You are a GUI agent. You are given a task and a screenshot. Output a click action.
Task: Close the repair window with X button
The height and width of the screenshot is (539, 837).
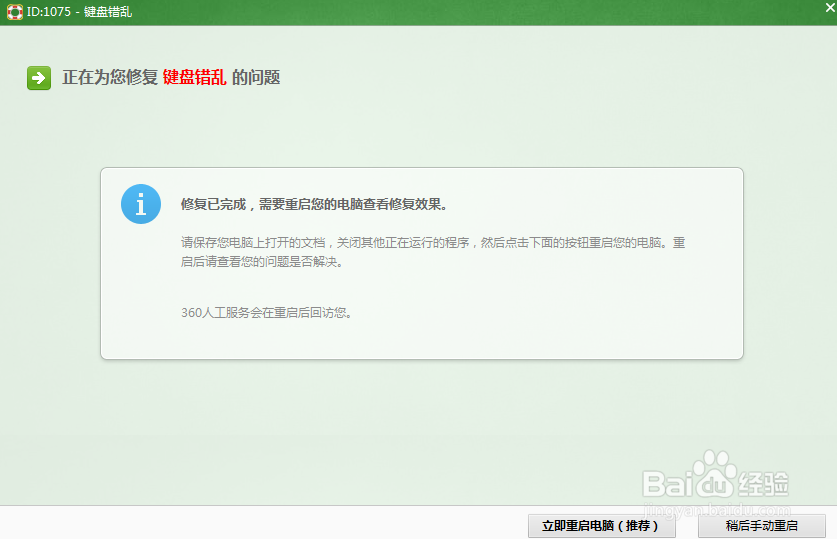pos(826,9)
